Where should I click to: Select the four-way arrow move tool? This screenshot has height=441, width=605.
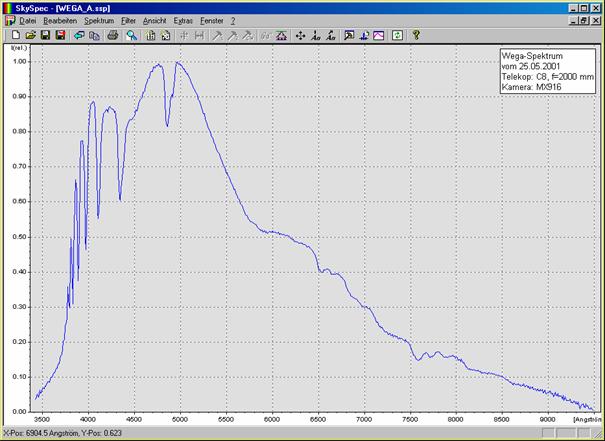(x=301, y=35)
